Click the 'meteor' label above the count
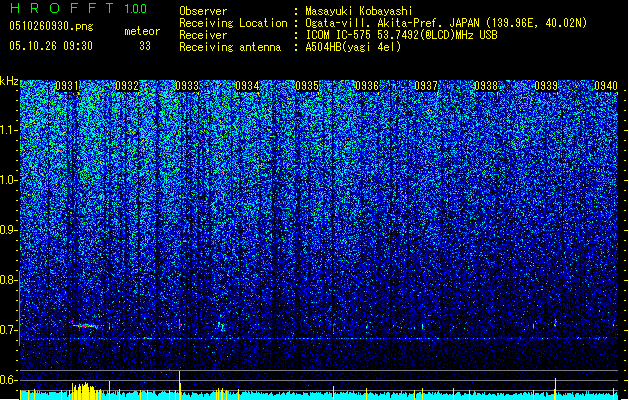 pos(142,31)
